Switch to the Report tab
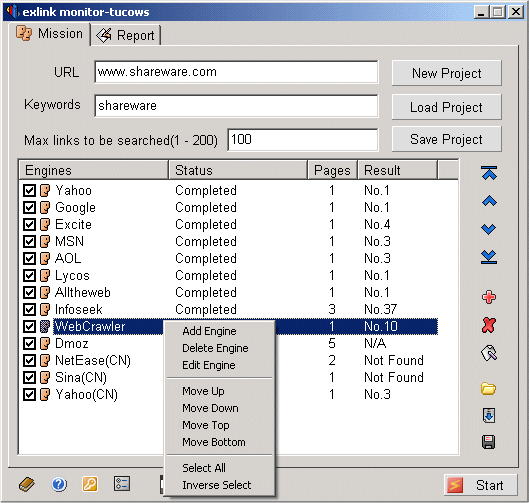The image size is (529, 503). coord(126,35)
